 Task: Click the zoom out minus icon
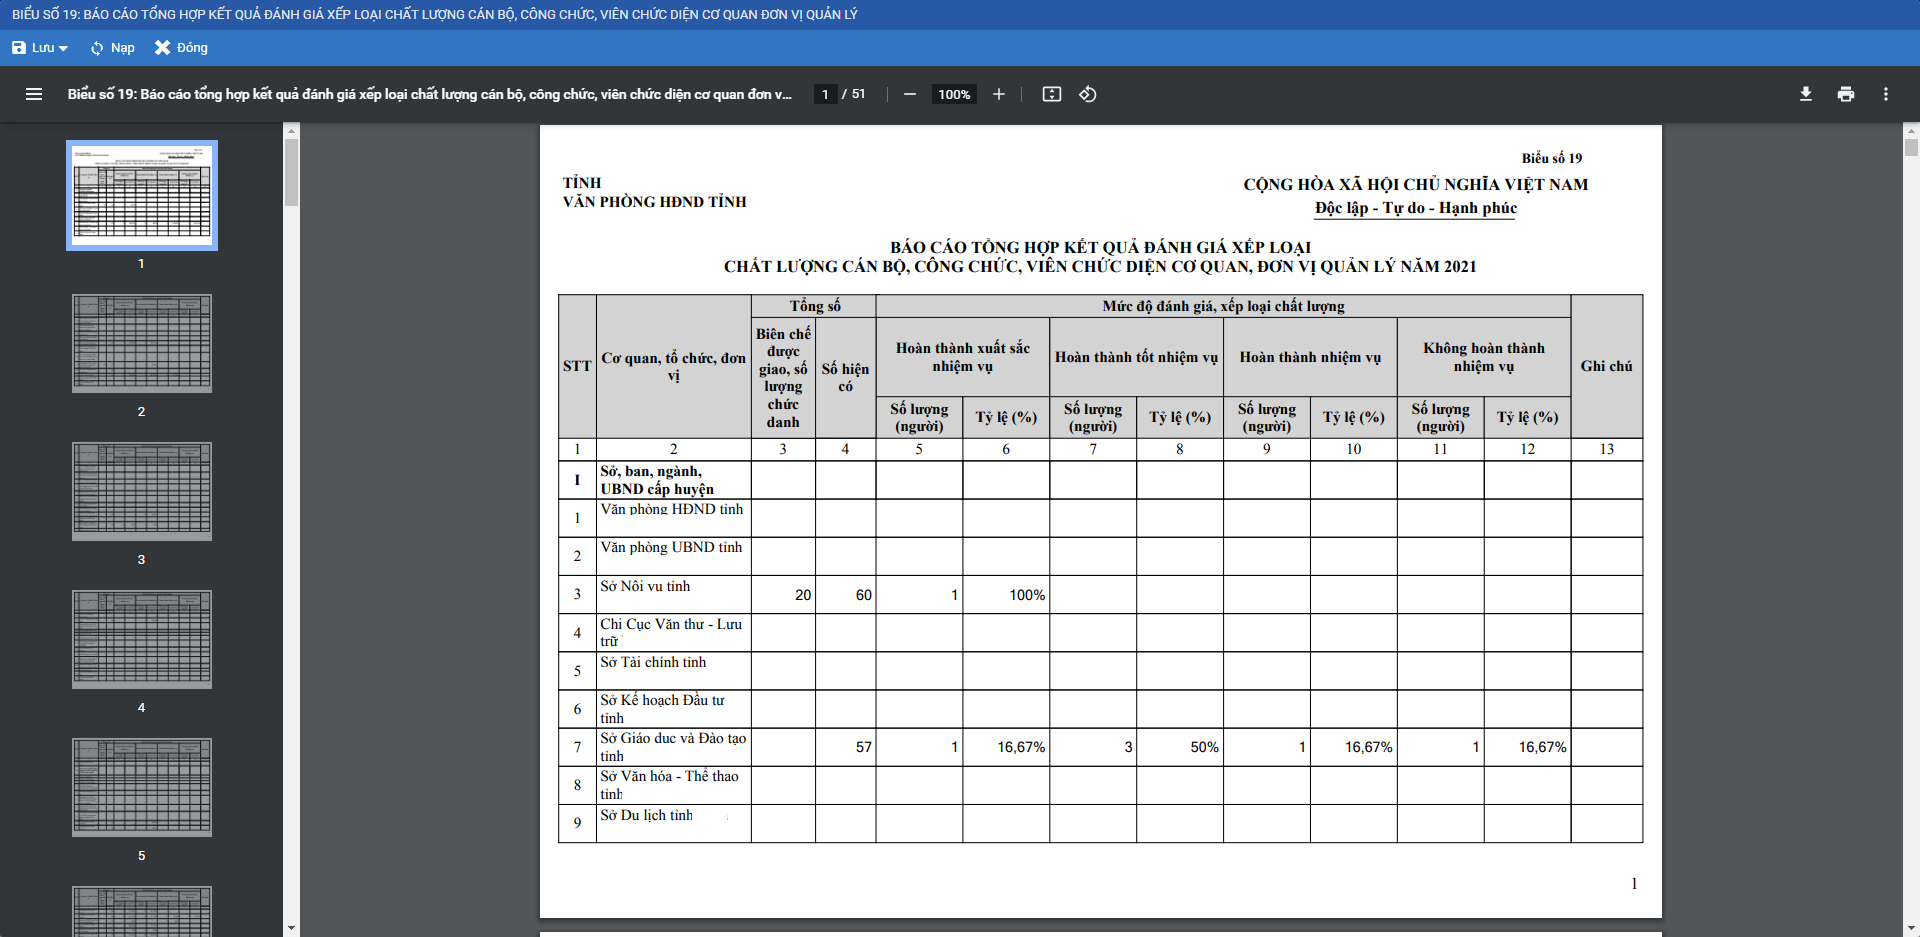point(909,94)
